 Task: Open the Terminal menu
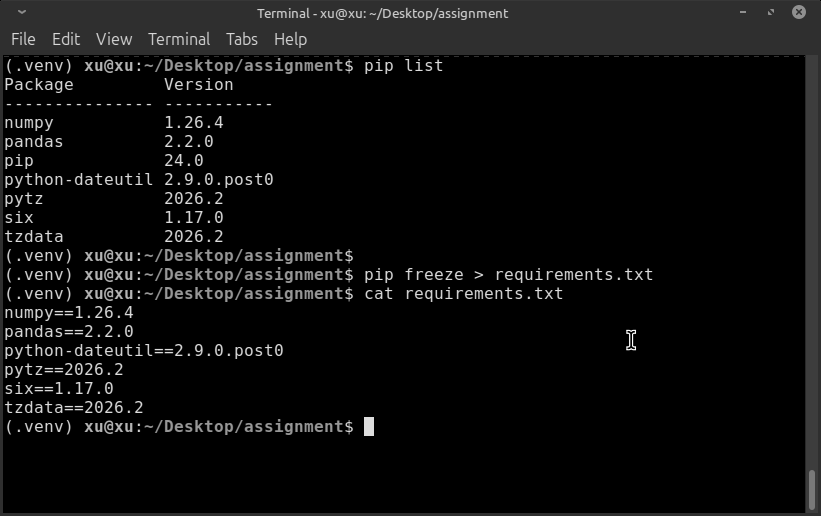179,39
